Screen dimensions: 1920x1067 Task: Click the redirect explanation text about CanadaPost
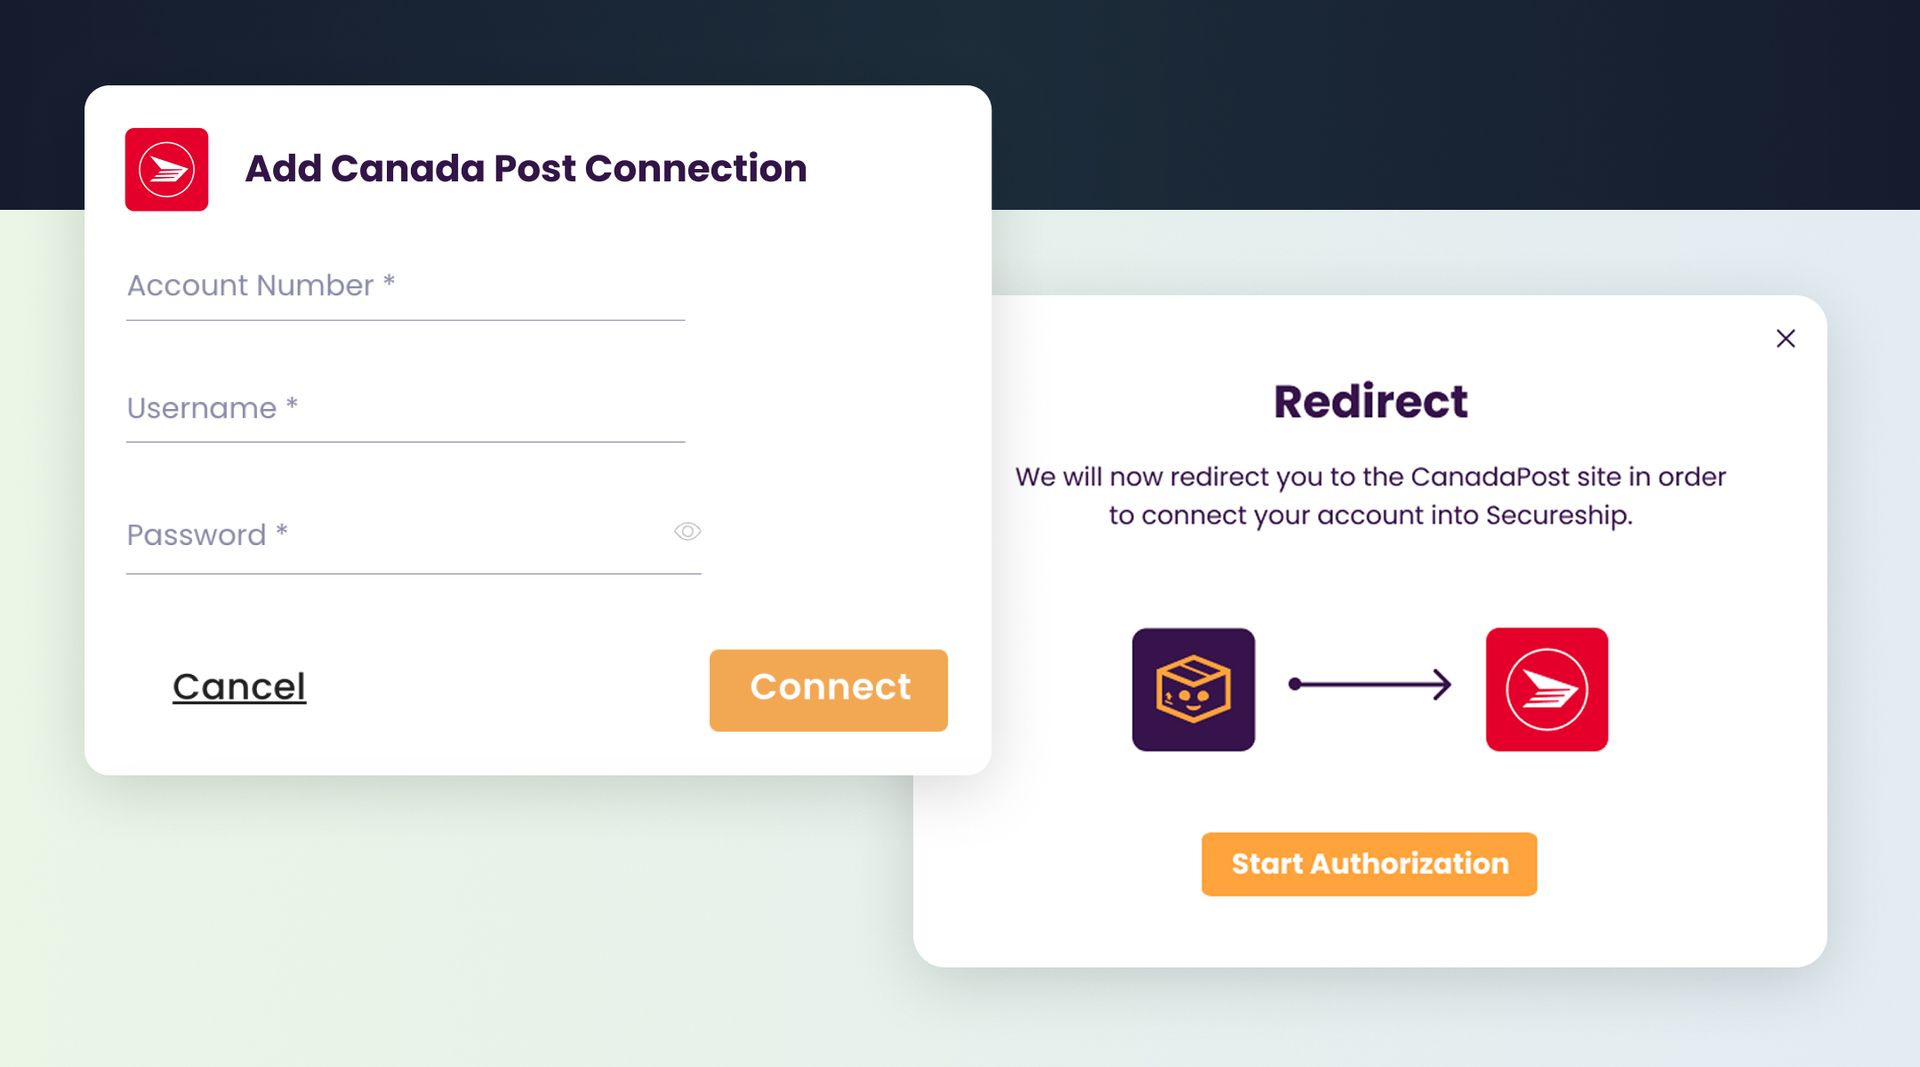1370,496
